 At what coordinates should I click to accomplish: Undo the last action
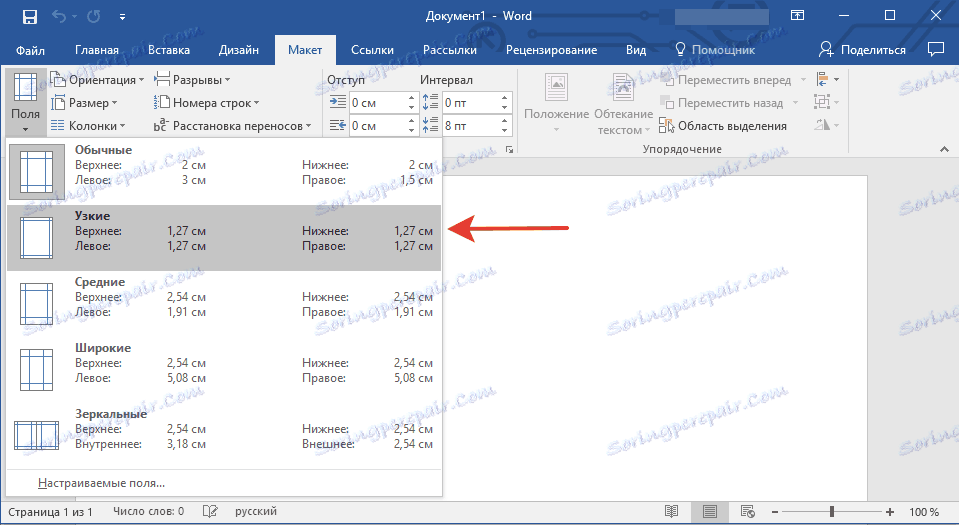[59, 17]
